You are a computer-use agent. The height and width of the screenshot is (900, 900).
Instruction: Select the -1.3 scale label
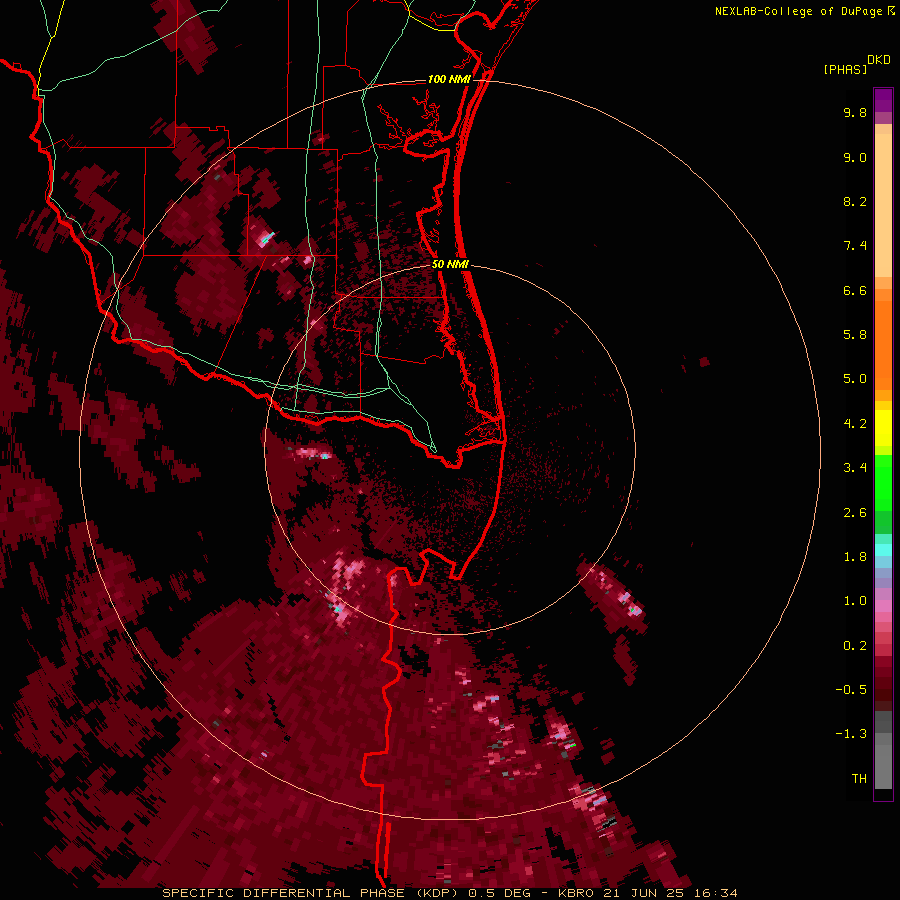tap(851, 734)
